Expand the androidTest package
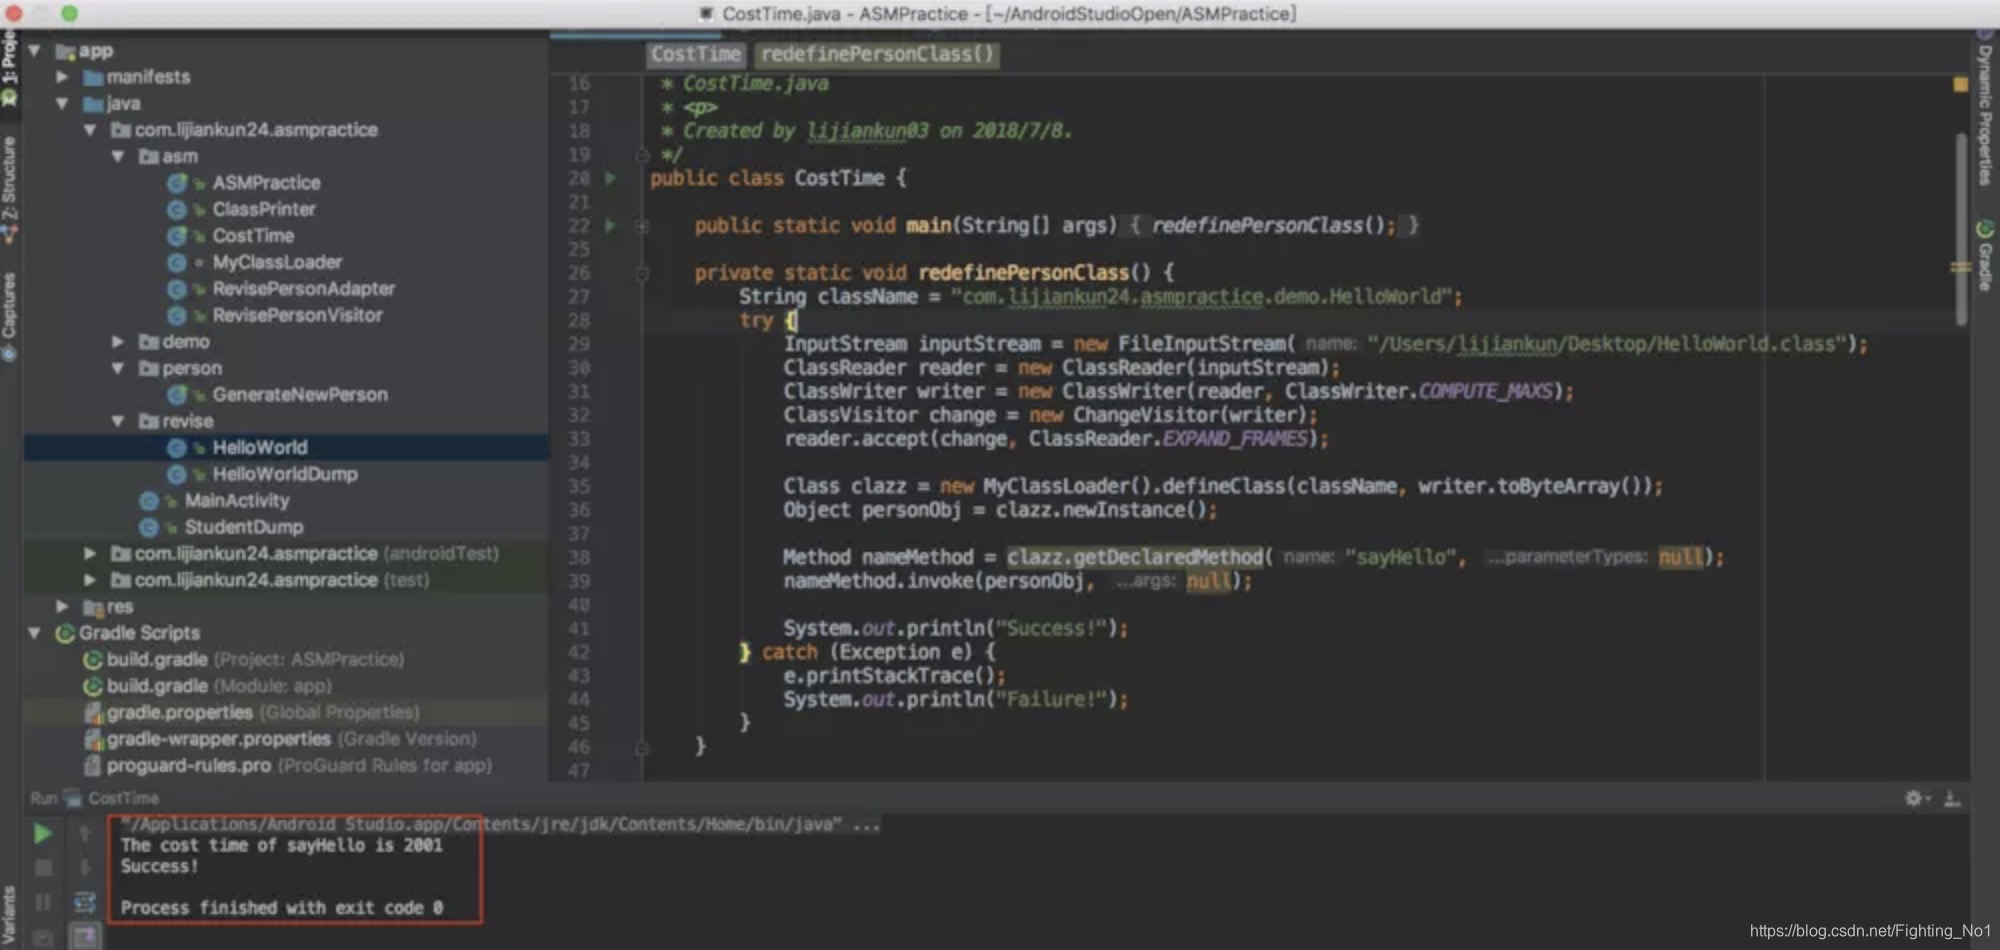Viewport: 2000px width, 950px height. pyautogui.click(x=90, y=554)
